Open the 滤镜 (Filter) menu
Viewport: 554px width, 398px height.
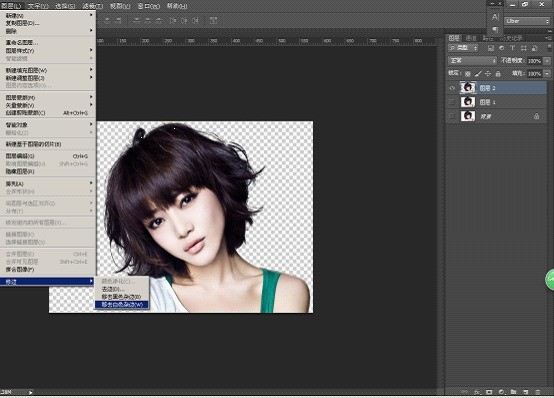click(x=93, y=6)
